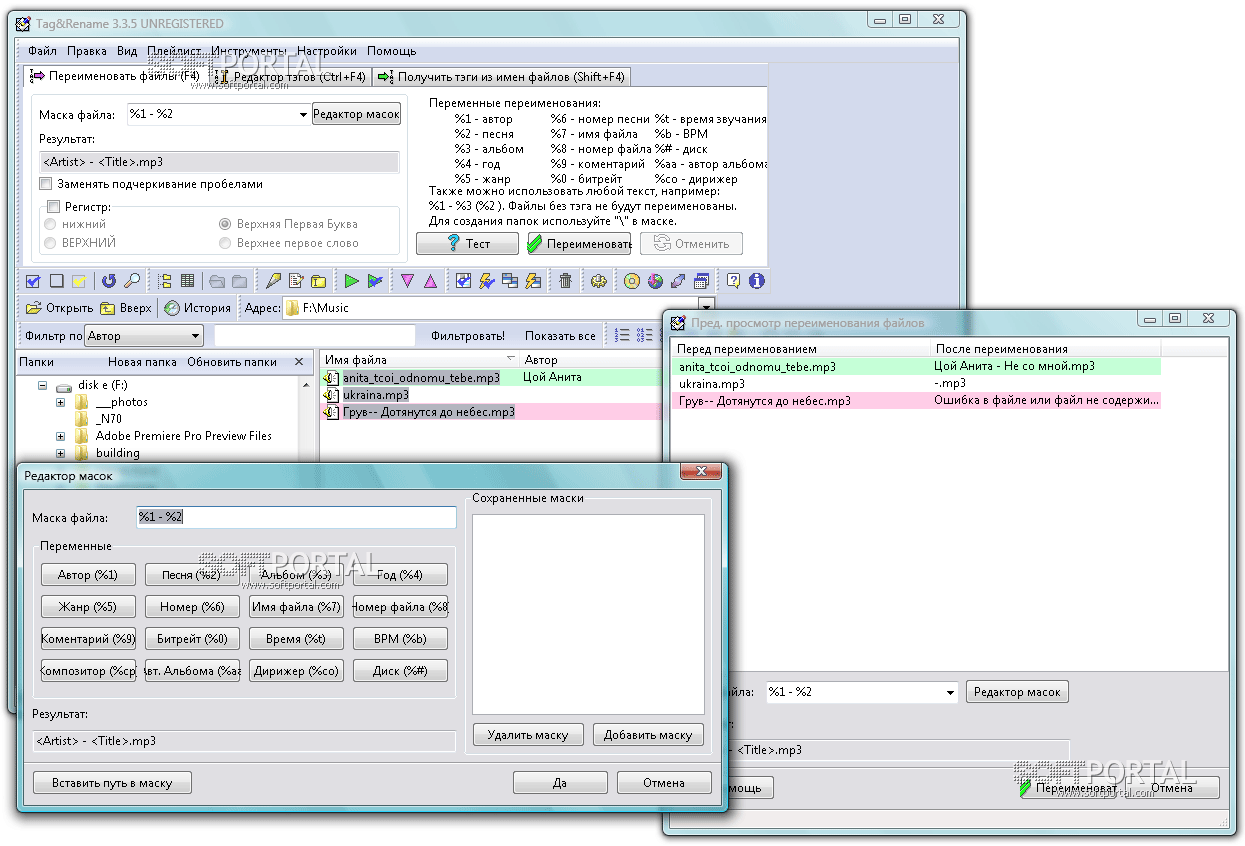Click the Битрейт (%0) variable button

click(192, 639)
